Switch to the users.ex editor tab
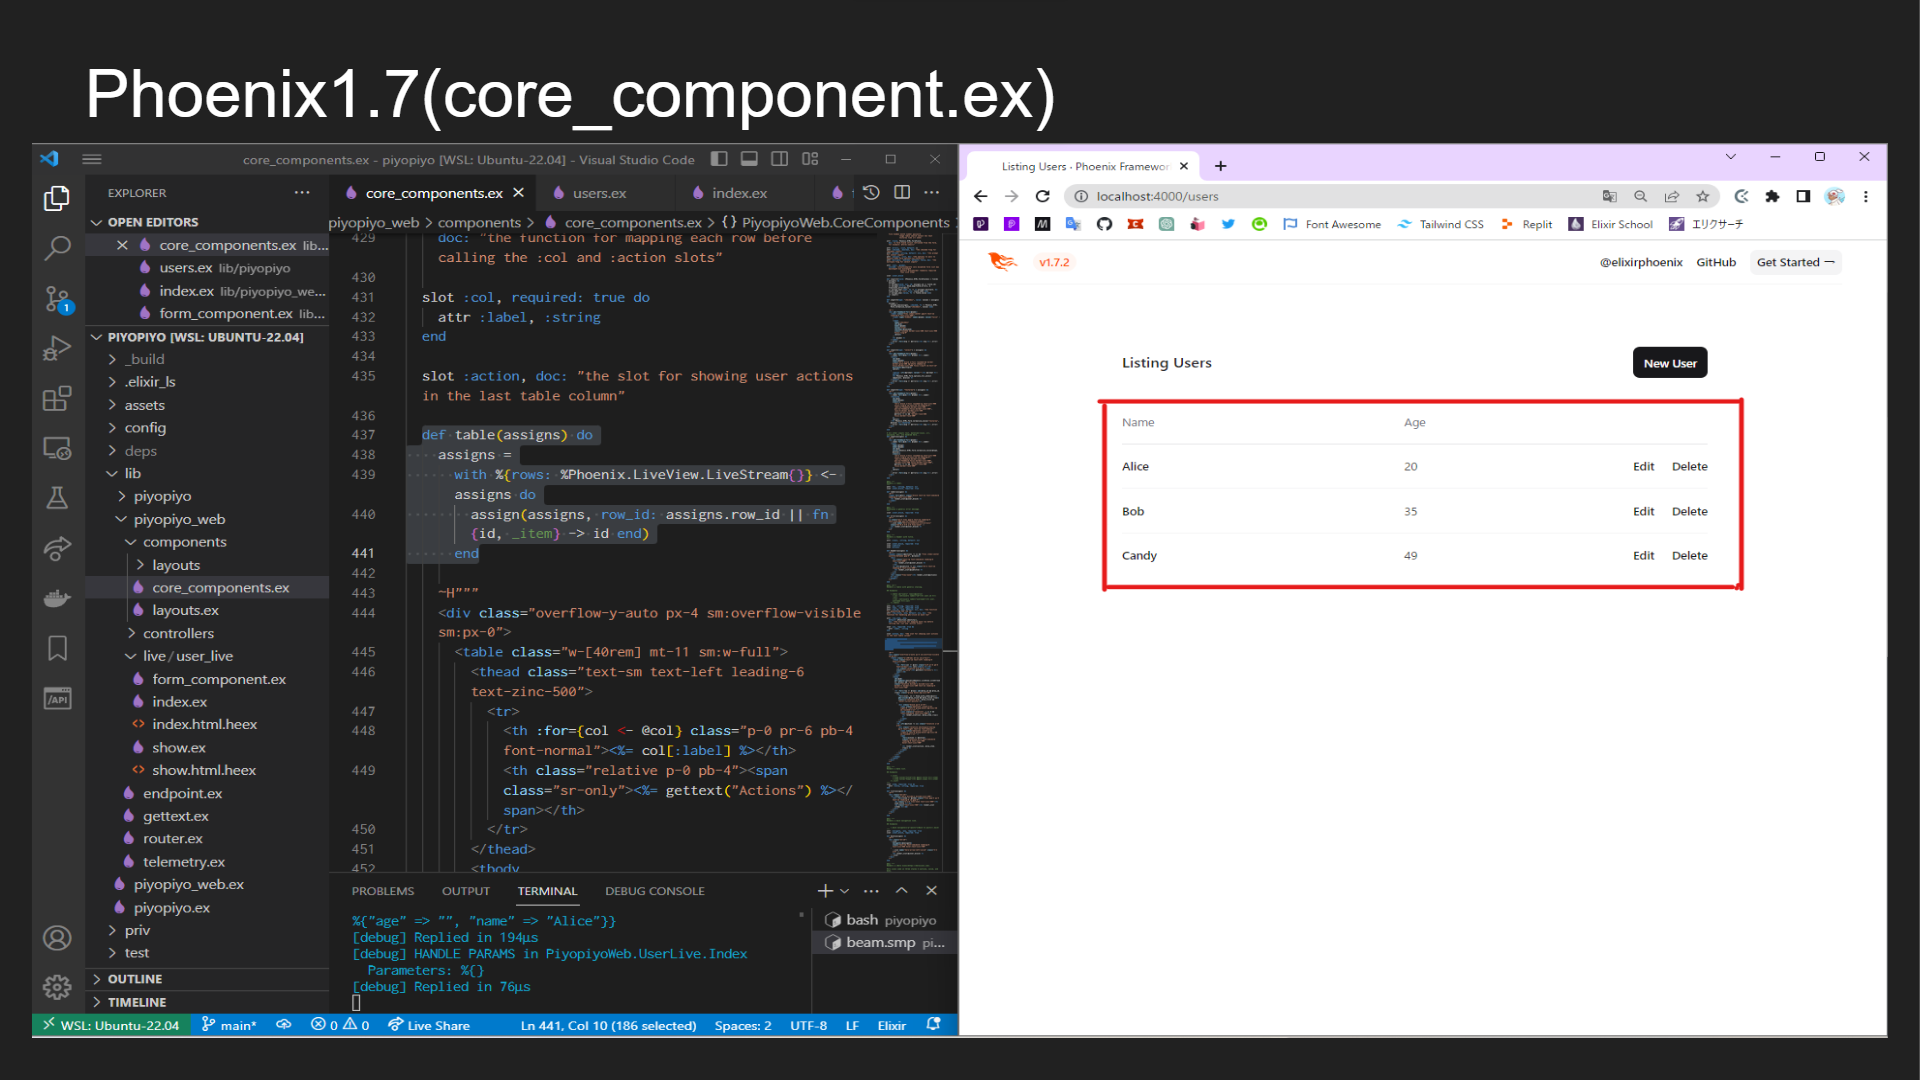This screenshot has height=1080, width=1920. (599, 193)
